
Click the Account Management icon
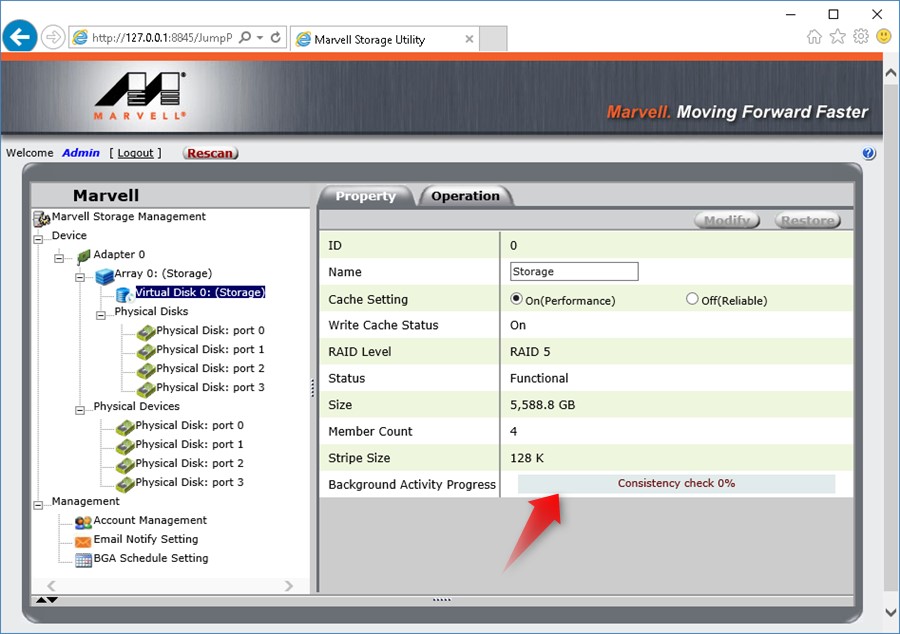83,521
